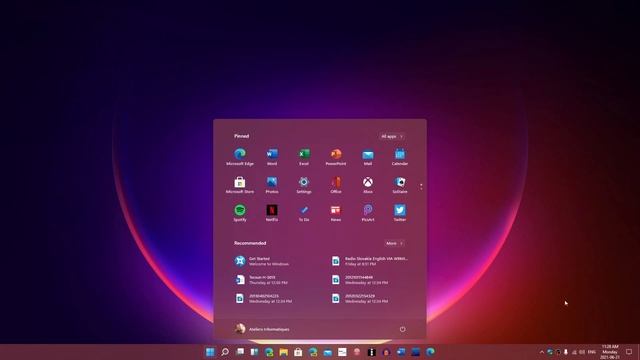Screen dimensions: 640x360
Task: Launch PicsArt from pinned apps
Action: tap(368, 213)
